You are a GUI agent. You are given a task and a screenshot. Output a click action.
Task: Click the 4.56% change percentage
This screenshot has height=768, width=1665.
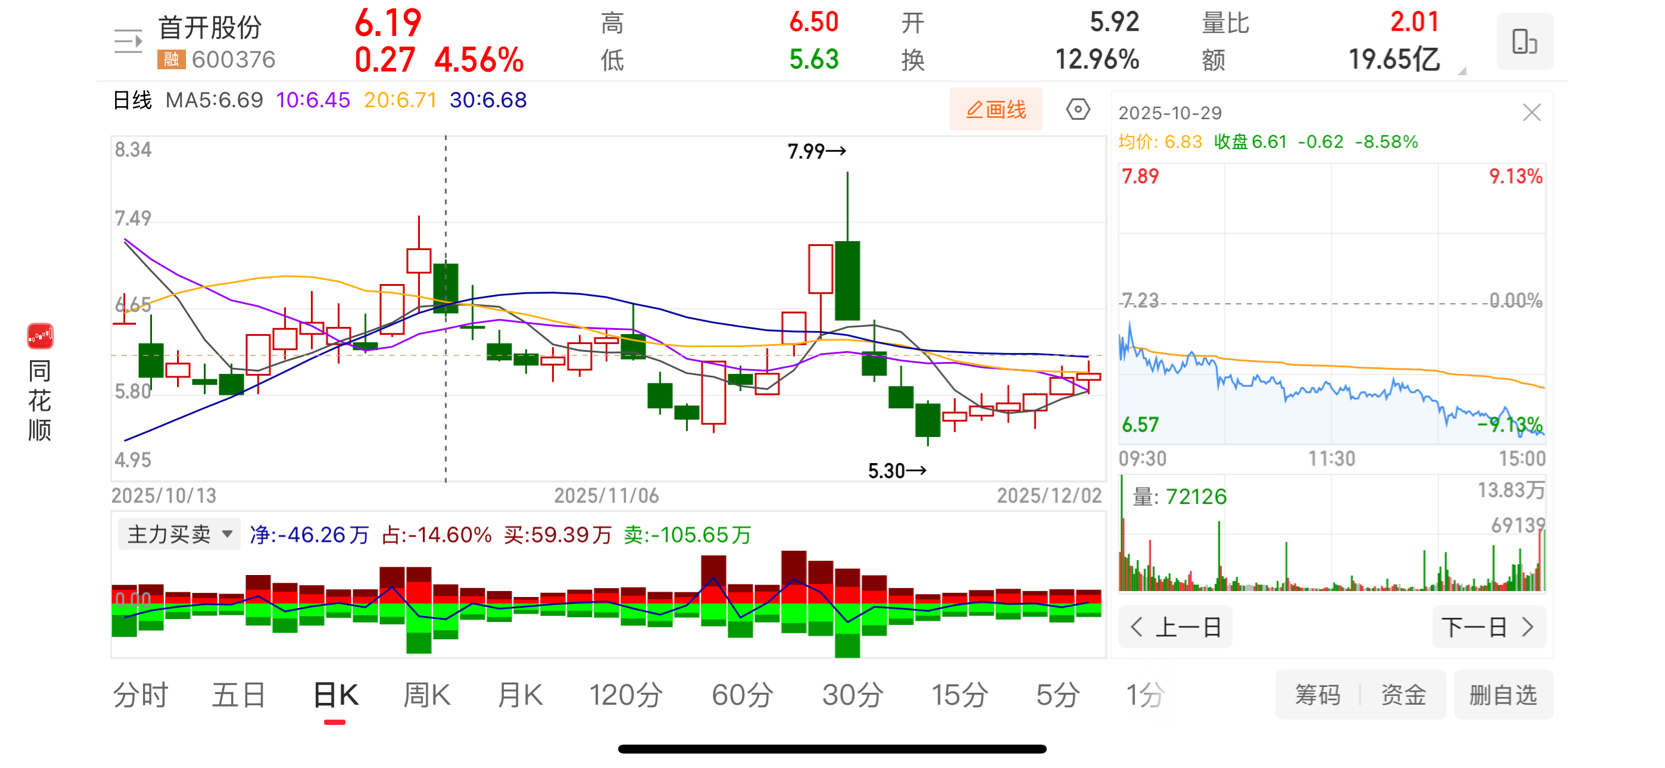479,60
